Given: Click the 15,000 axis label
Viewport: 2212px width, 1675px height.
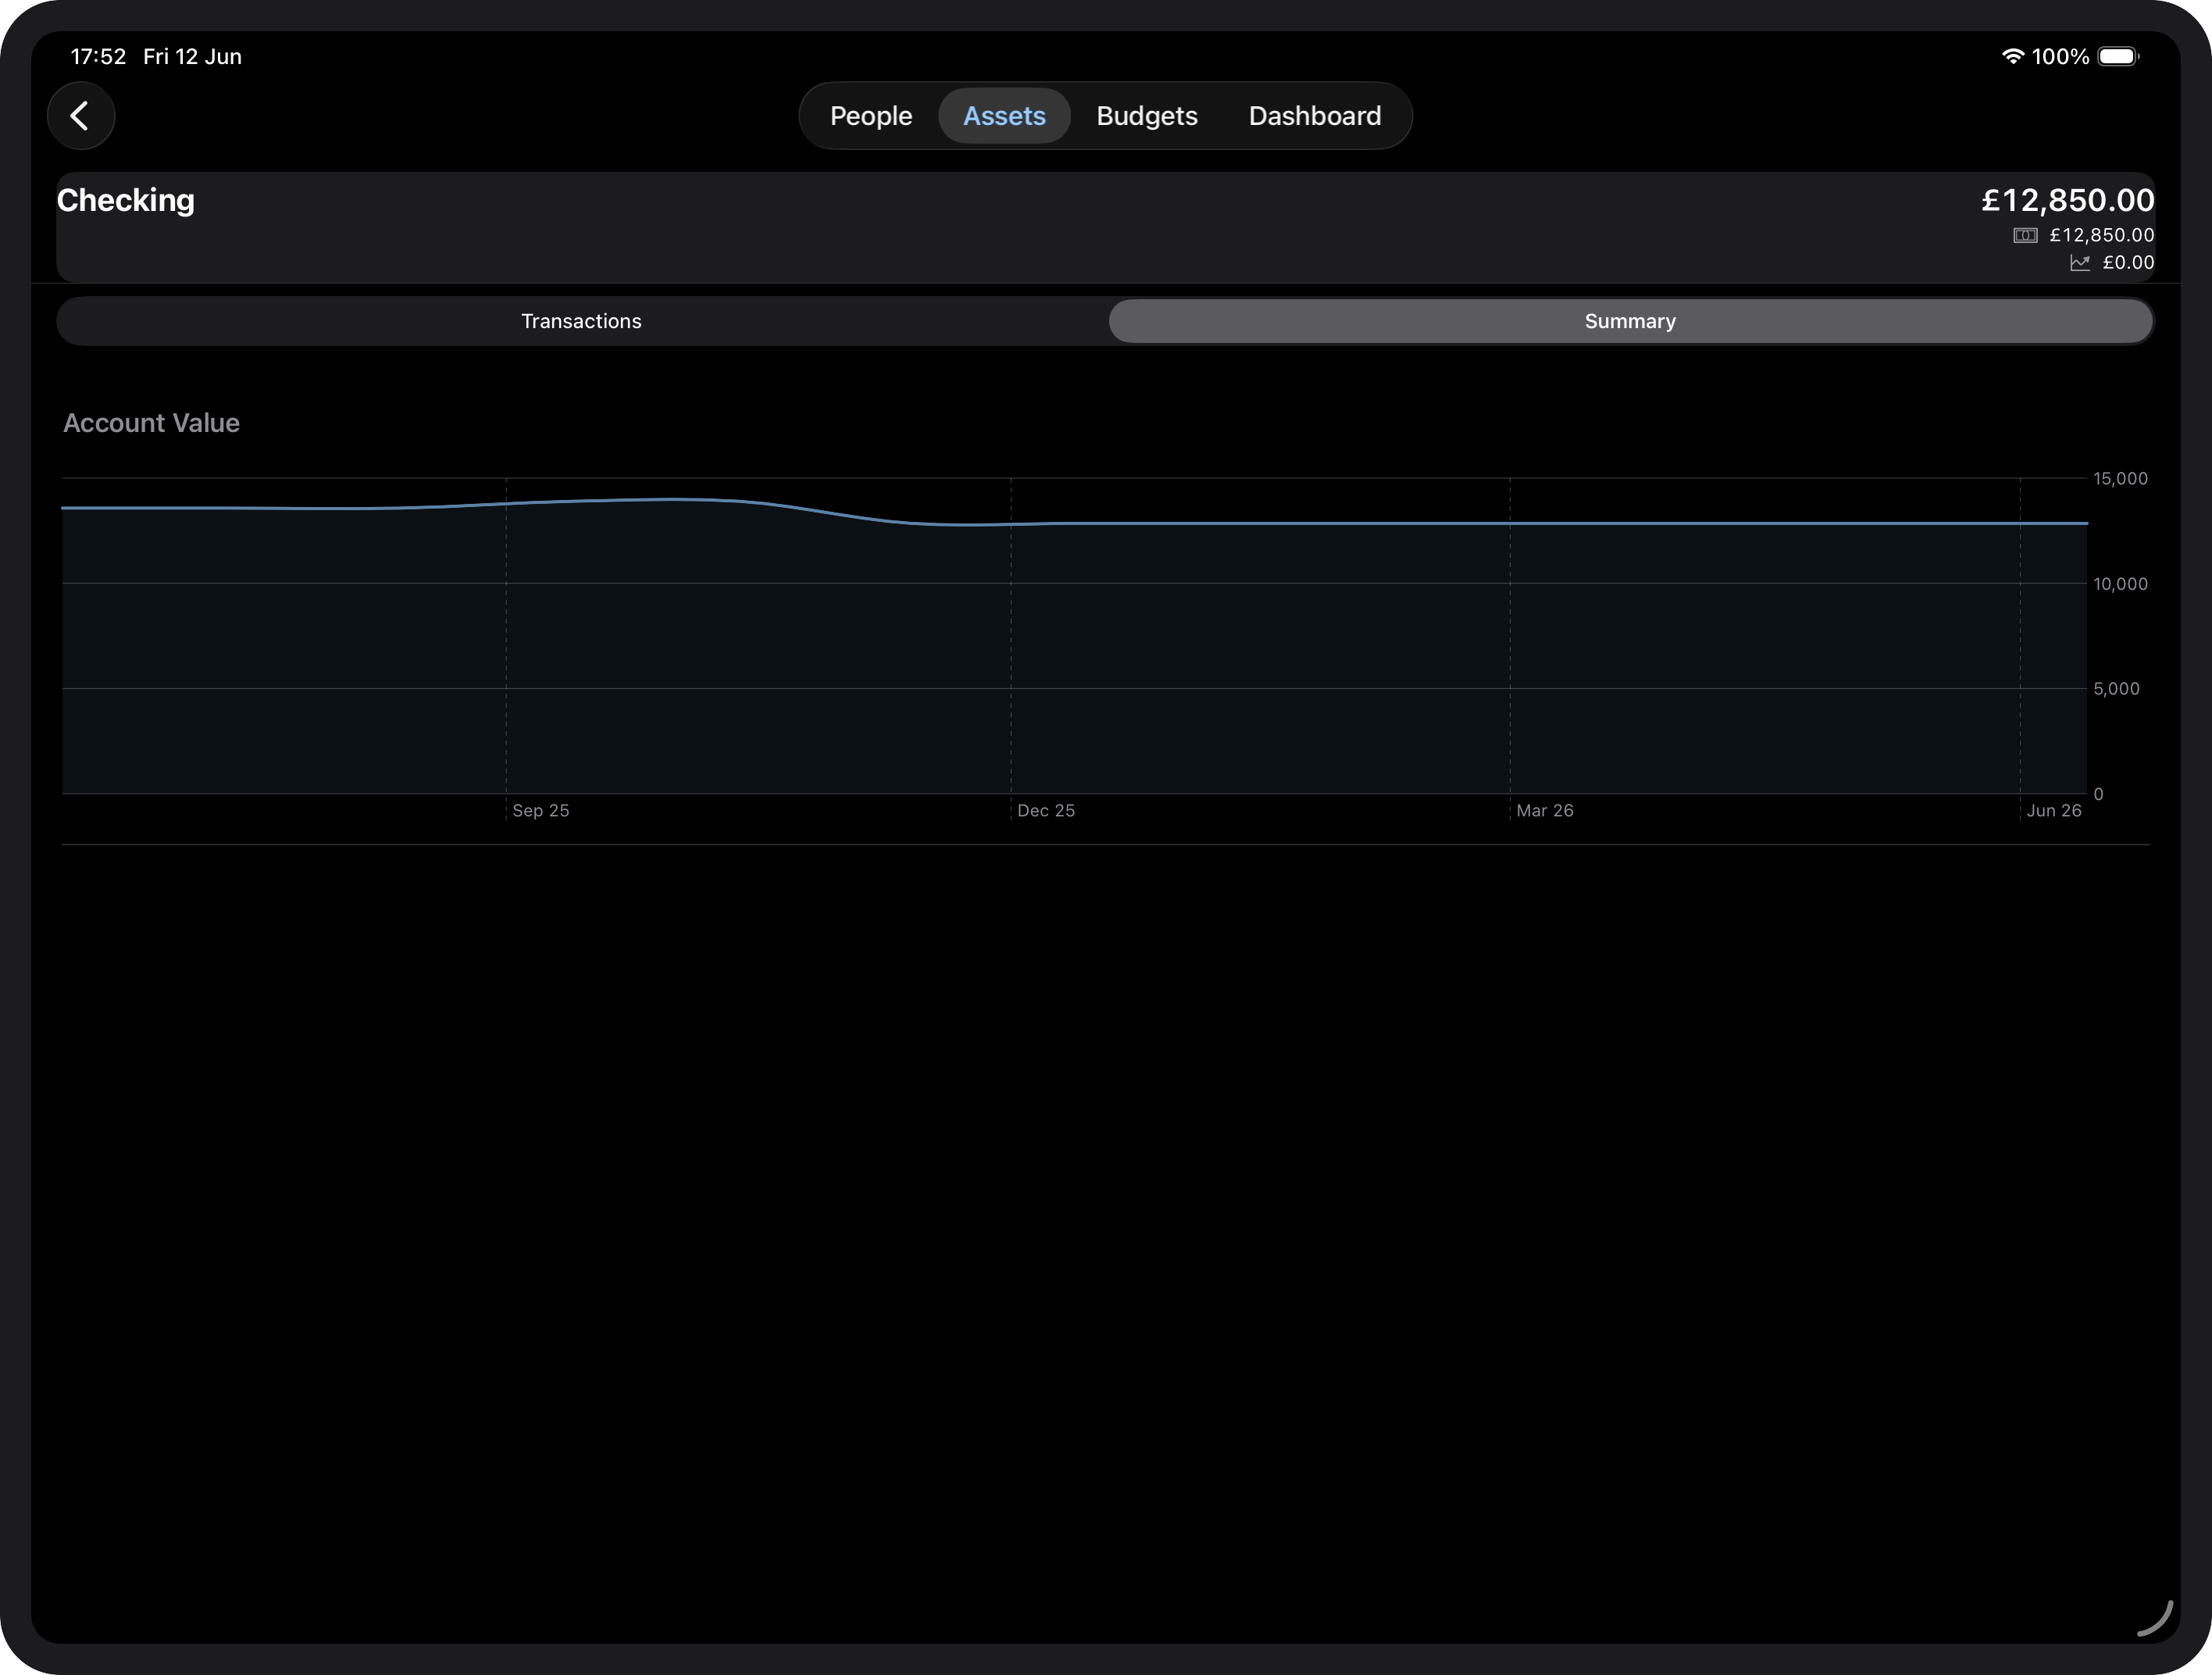Looking at the screenshot, I should point(2120,479).
